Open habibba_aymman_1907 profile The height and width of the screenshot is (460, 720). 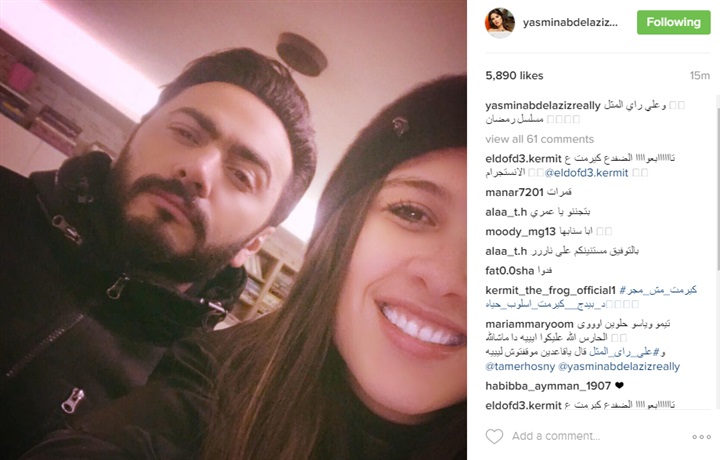548,386
